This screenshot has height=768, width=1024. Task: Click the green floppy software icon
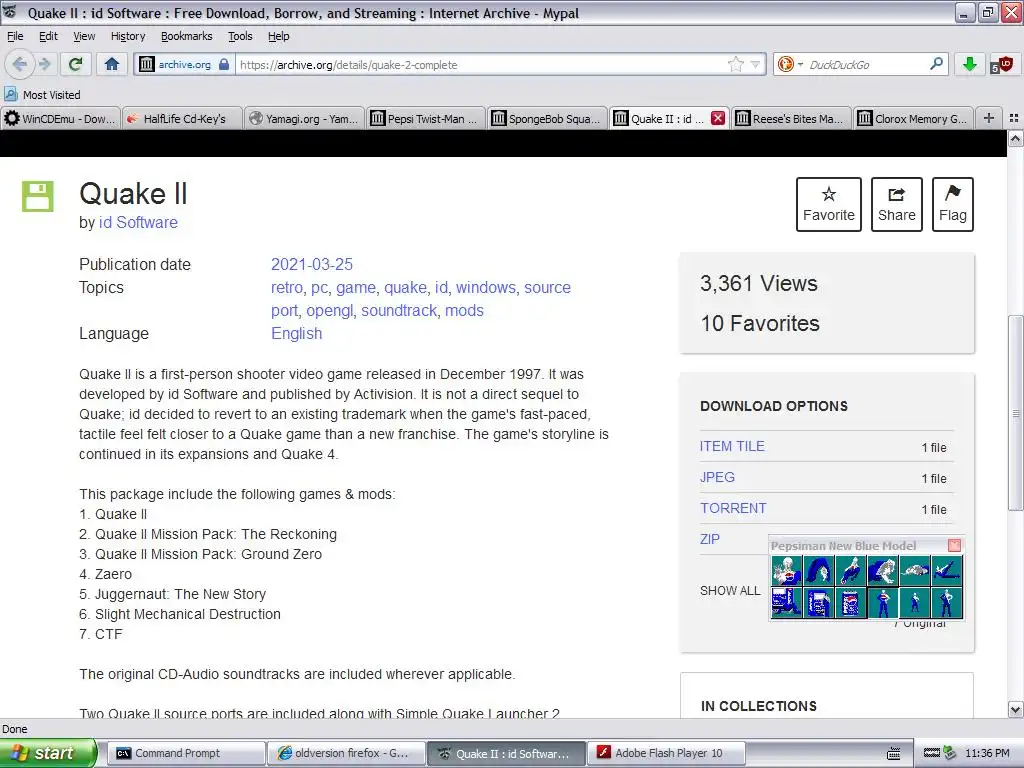point(38,196)
